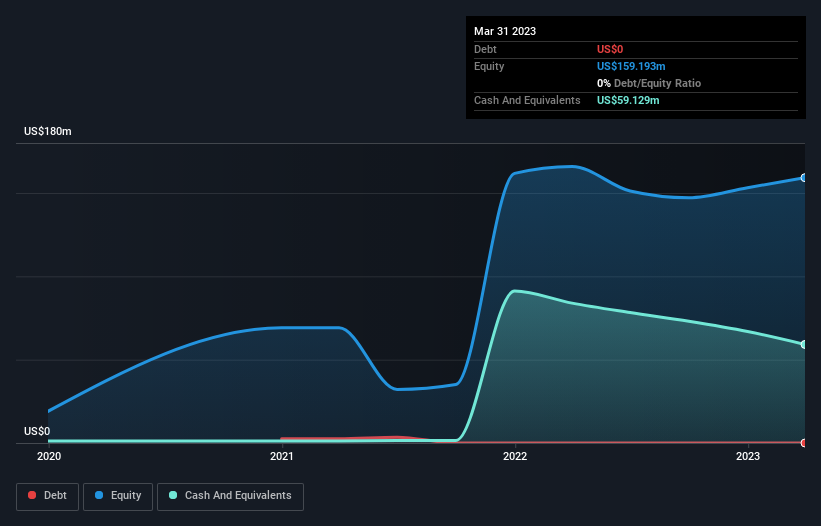This screenshot has width=821, height=526.
Task: Click the Mar 31 2023 tooltip date
Action: click(x=505, y=31)
